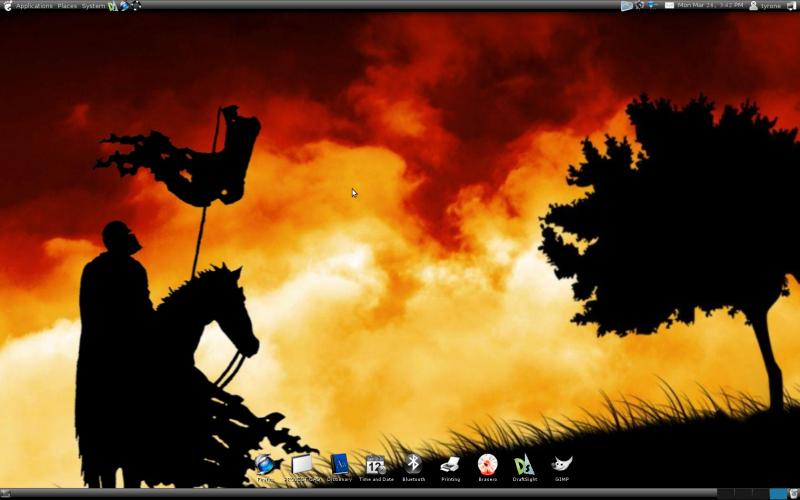
Task: Open Bluetooth from the dock
Action: [x=413, y=465]
